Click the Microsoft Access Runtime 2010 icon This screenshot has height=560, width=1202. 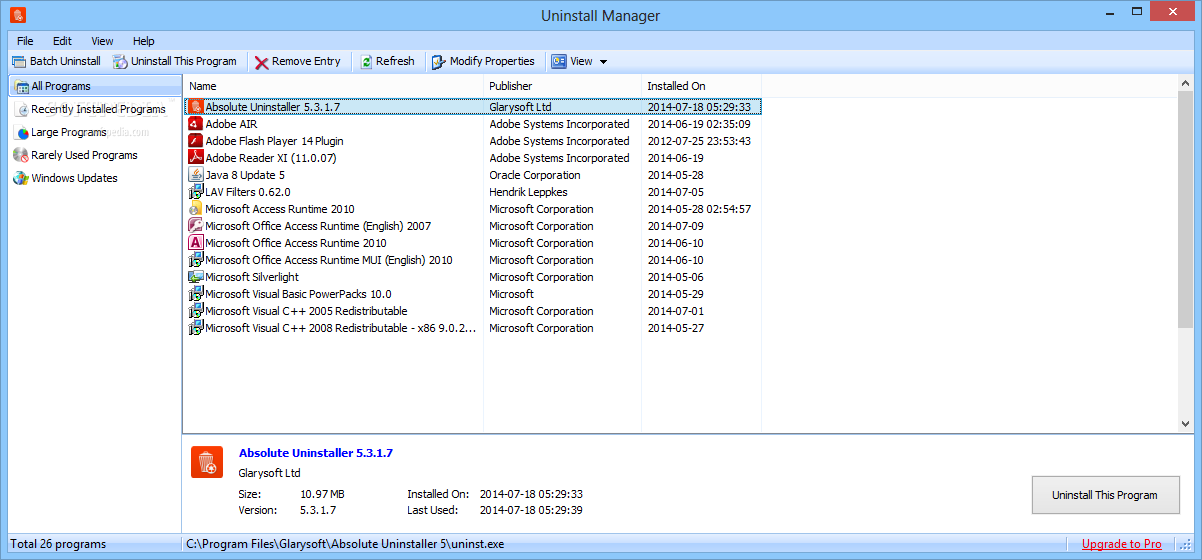(x=196, y=209)
